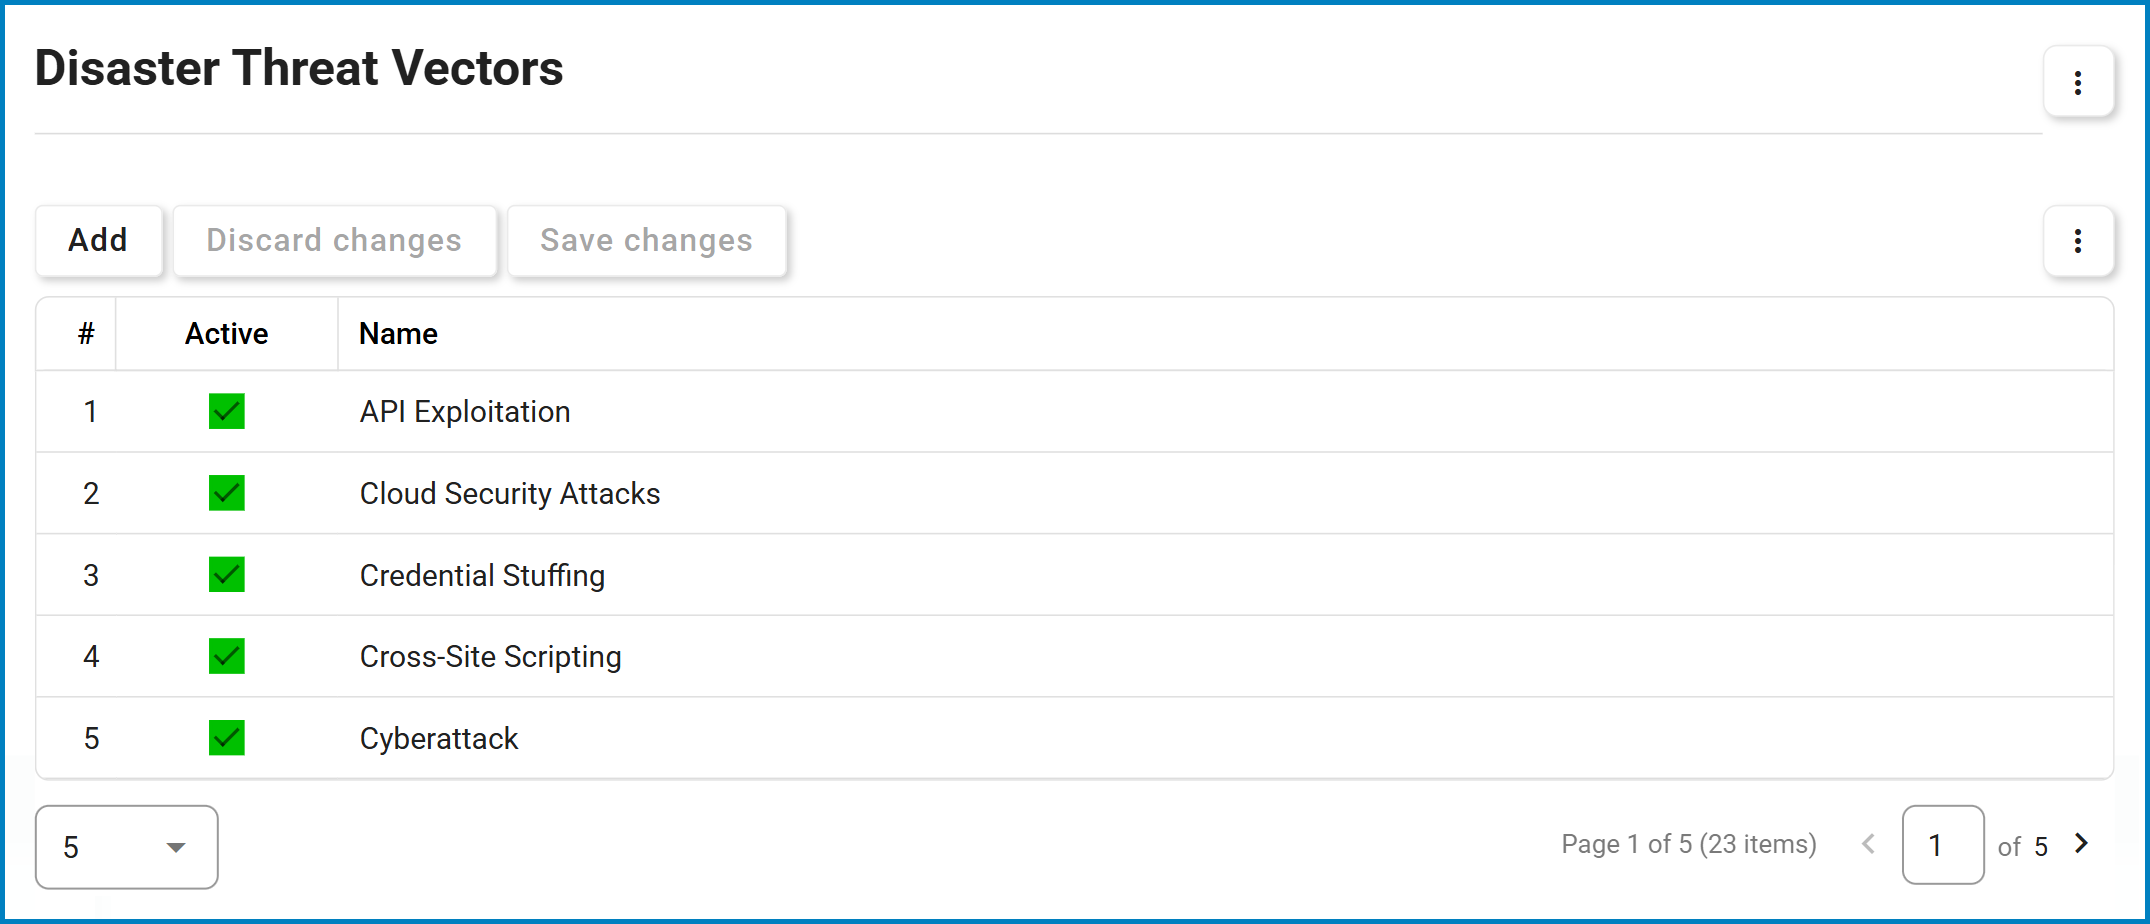
Task: Toggle Active checkbox for Cloud Security Attacks
Action: point(227,493)
